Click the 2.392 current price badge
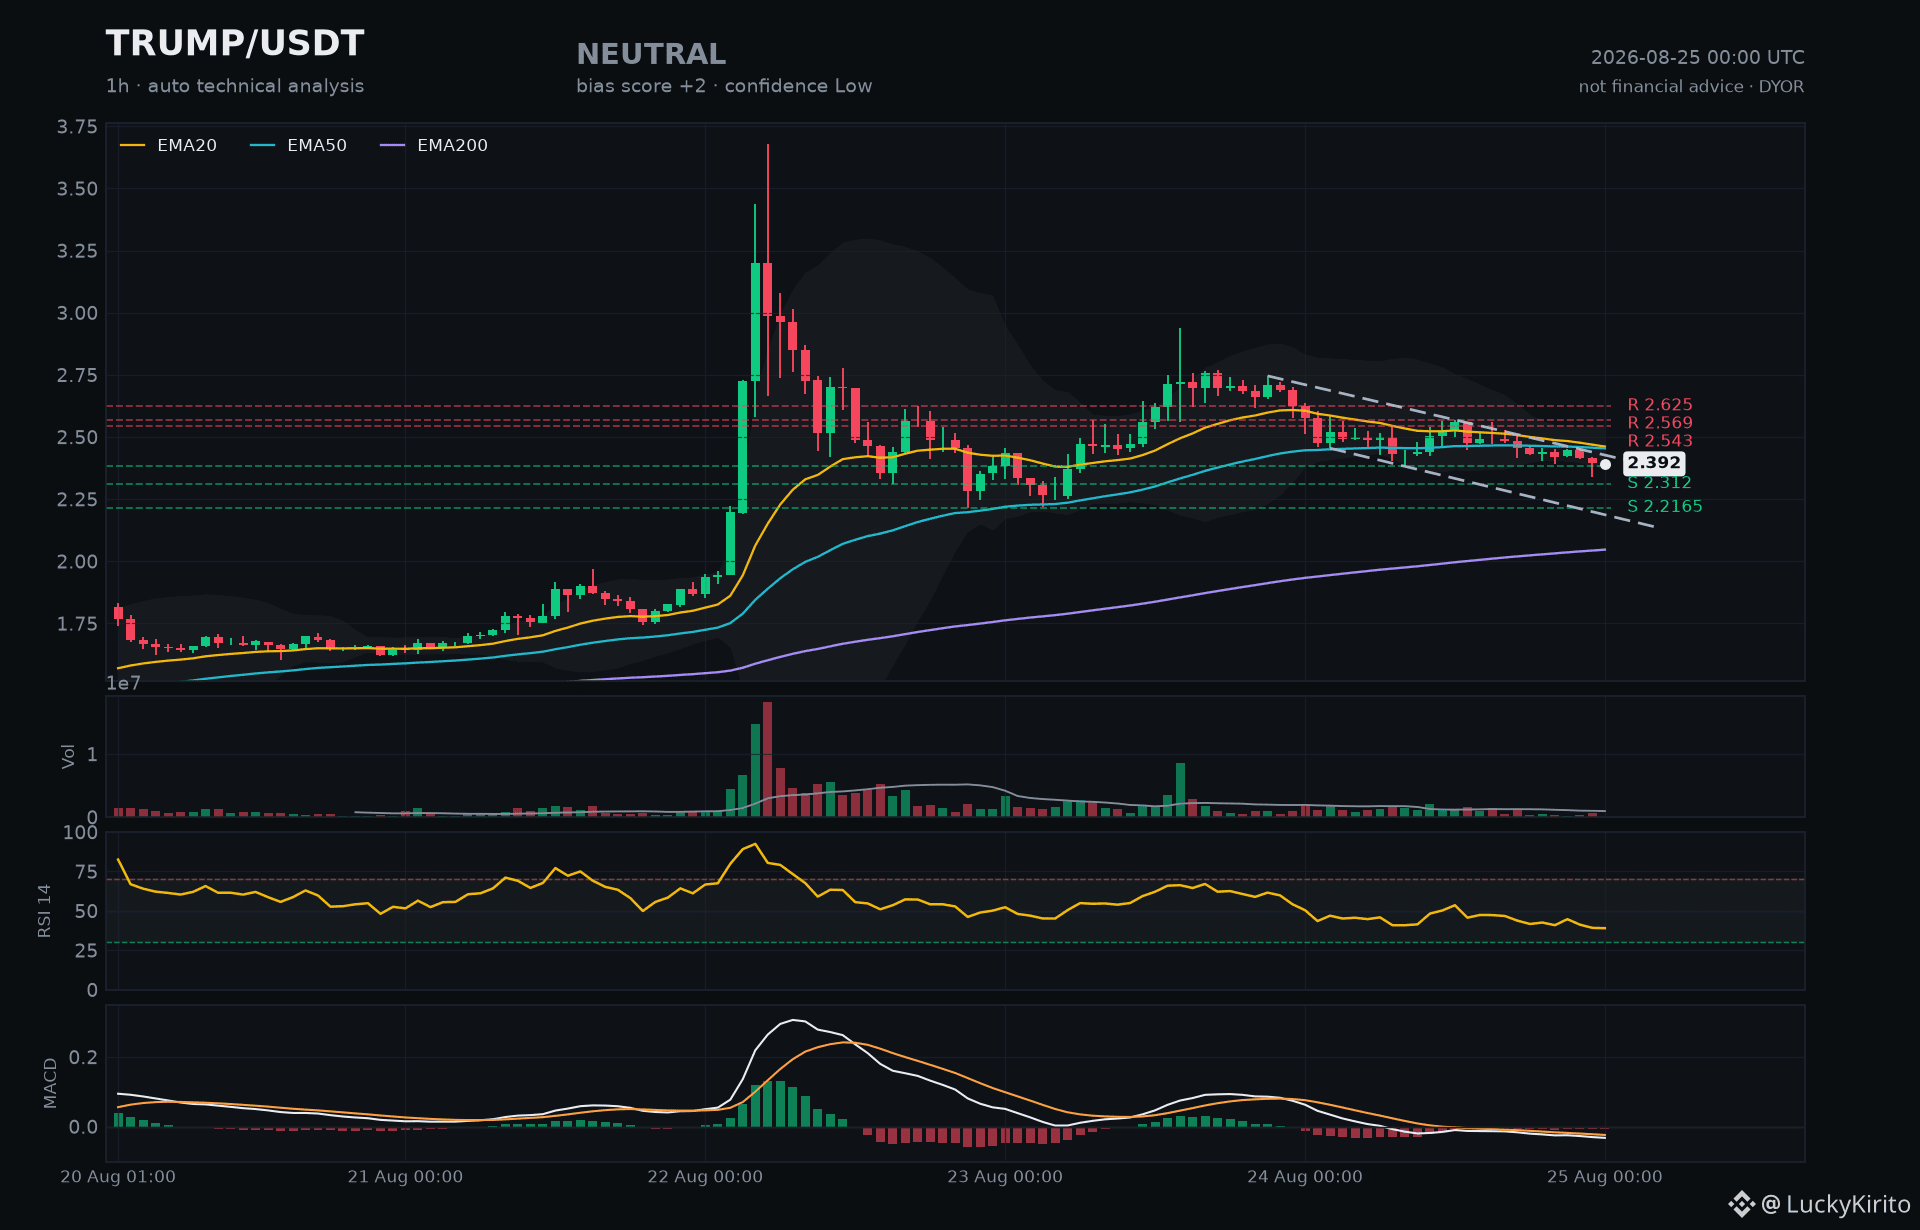The height and width of the screenshot is (1230, 1920). click(1654, 463)
